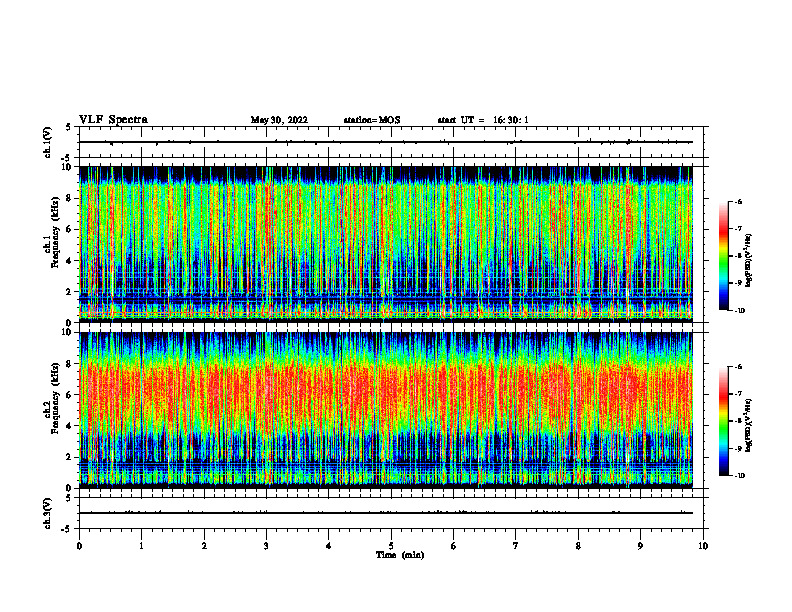Image resolution: width=792 pixels, height=612 pixels.
Task: Click the "station=MOS" header label
Action: pyautogui.click(x=372, y=120)
